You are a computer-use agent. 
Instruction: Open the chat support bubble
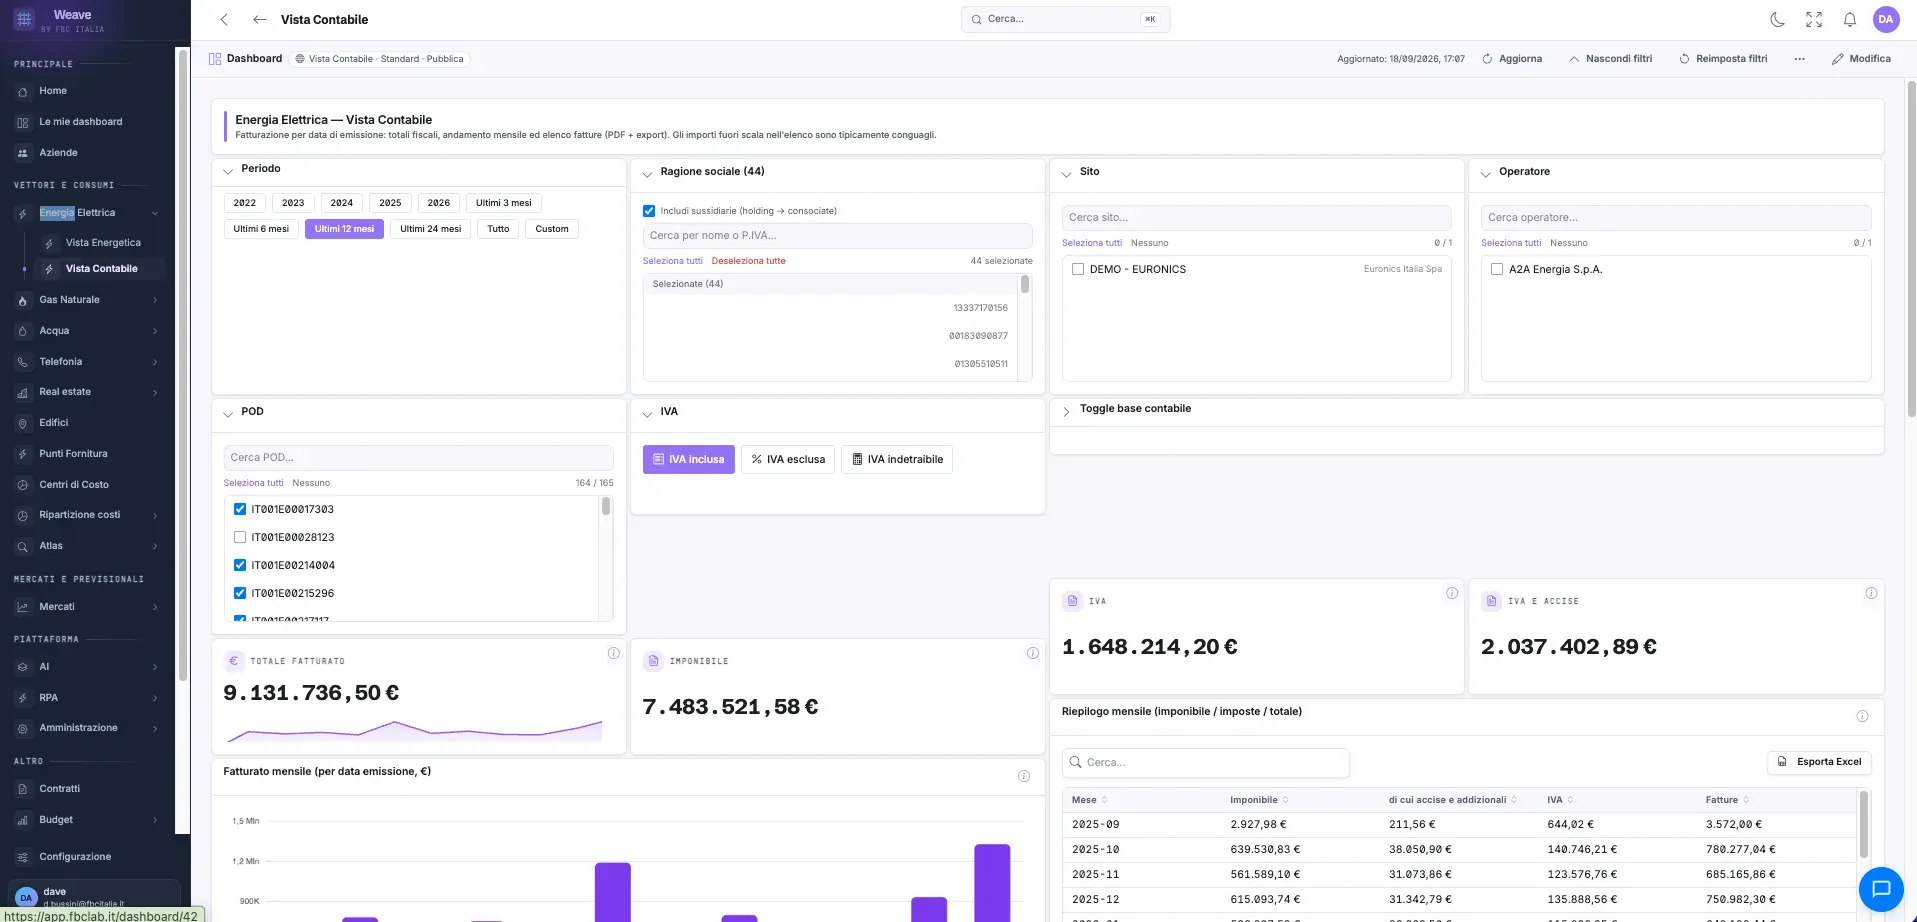click(x=1881, y=889)
